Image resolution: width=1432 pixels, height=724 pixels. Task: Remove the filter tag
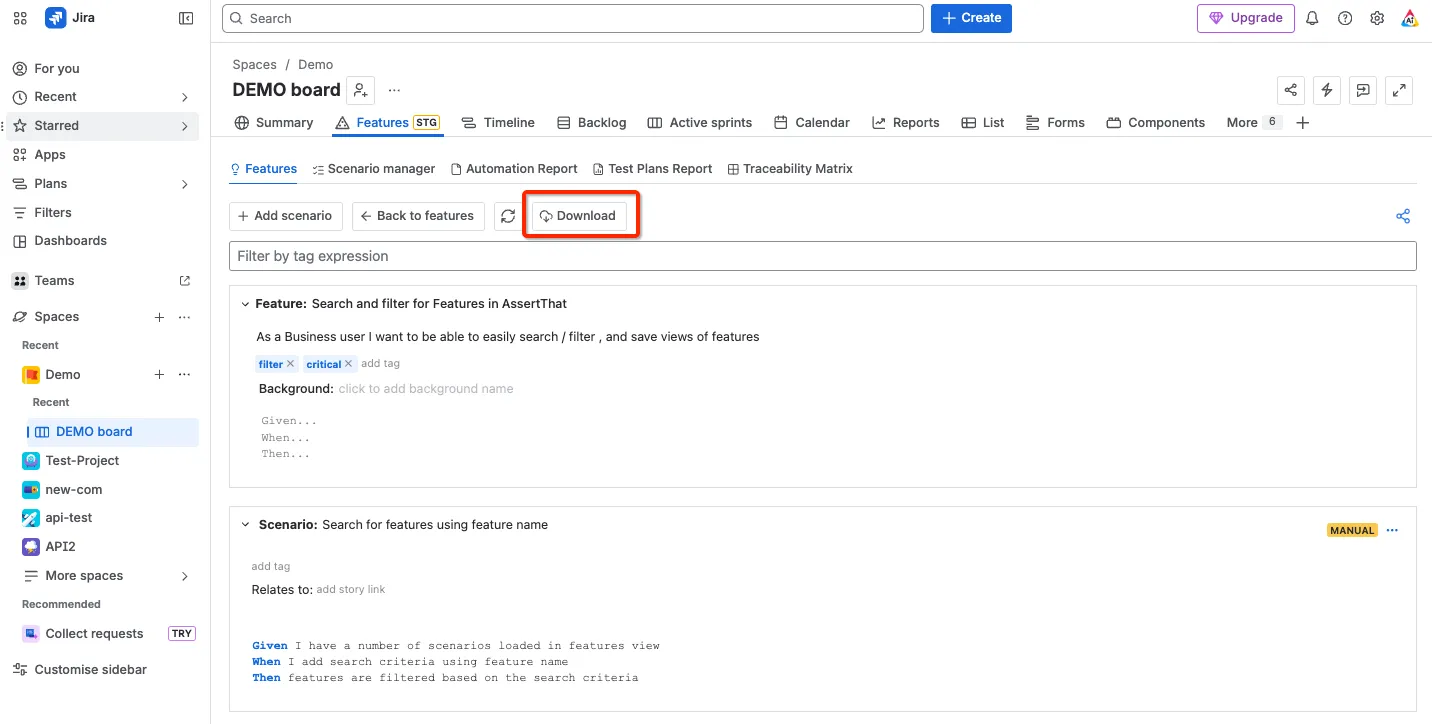point(291,364)
